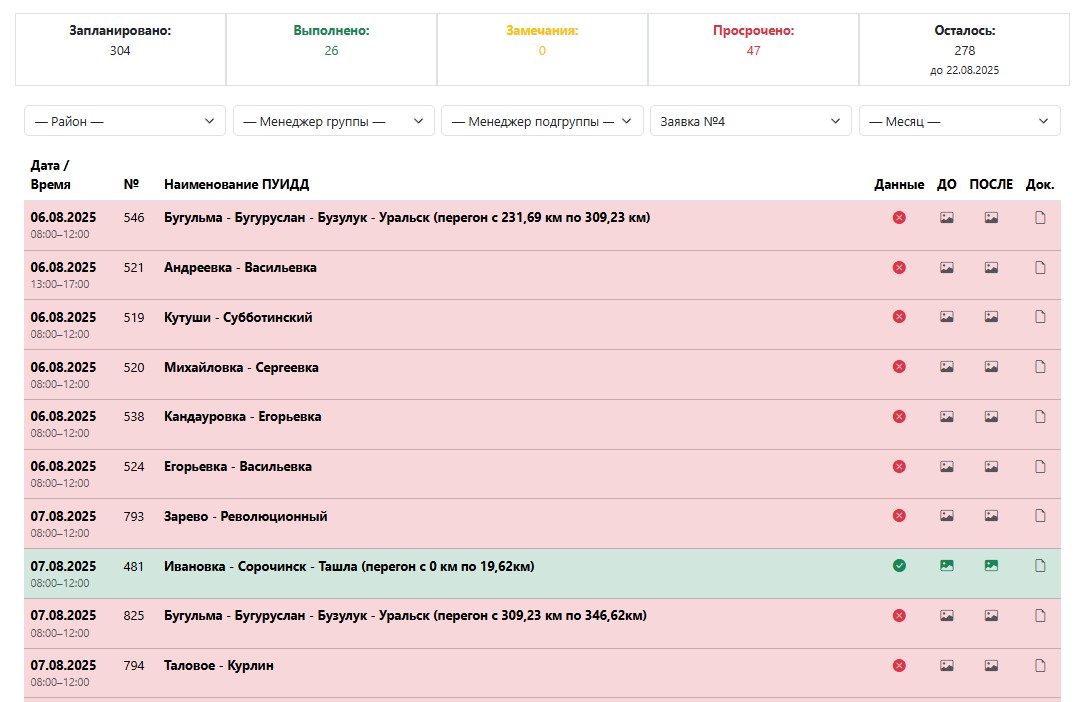Open the Менеджер группы dropdown
The image size is (1081, 702).
[334, 121]
